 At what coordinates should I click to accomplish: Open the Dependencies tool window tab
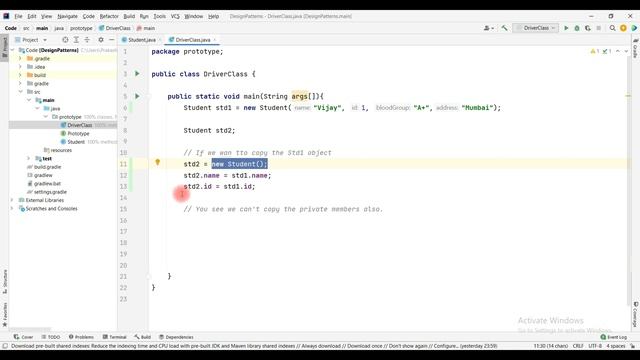(176, 337)
